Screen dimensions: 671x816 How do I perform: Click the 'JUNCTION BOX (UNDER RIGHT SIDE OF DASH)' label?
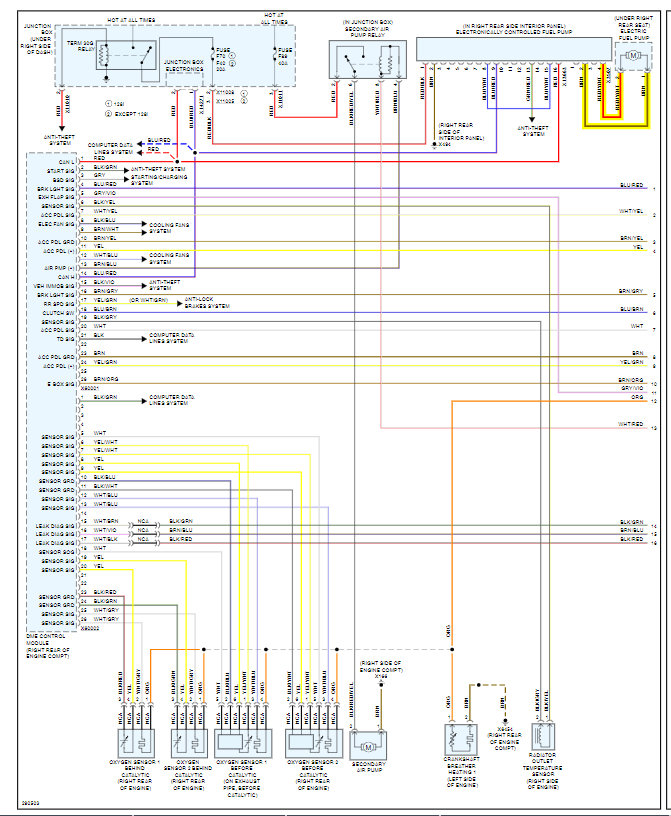coord(37,39)
